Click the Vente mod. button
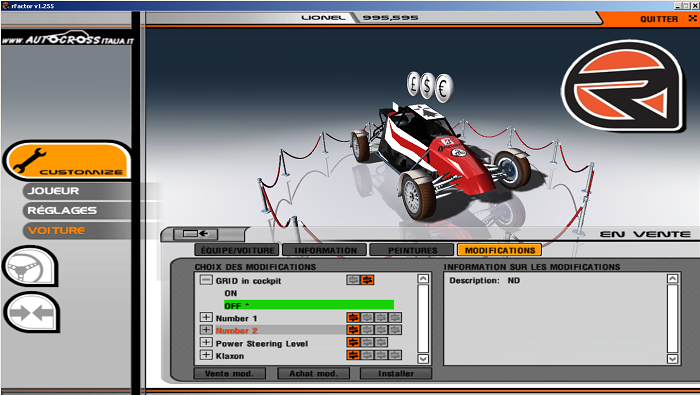 coord(229,373)
